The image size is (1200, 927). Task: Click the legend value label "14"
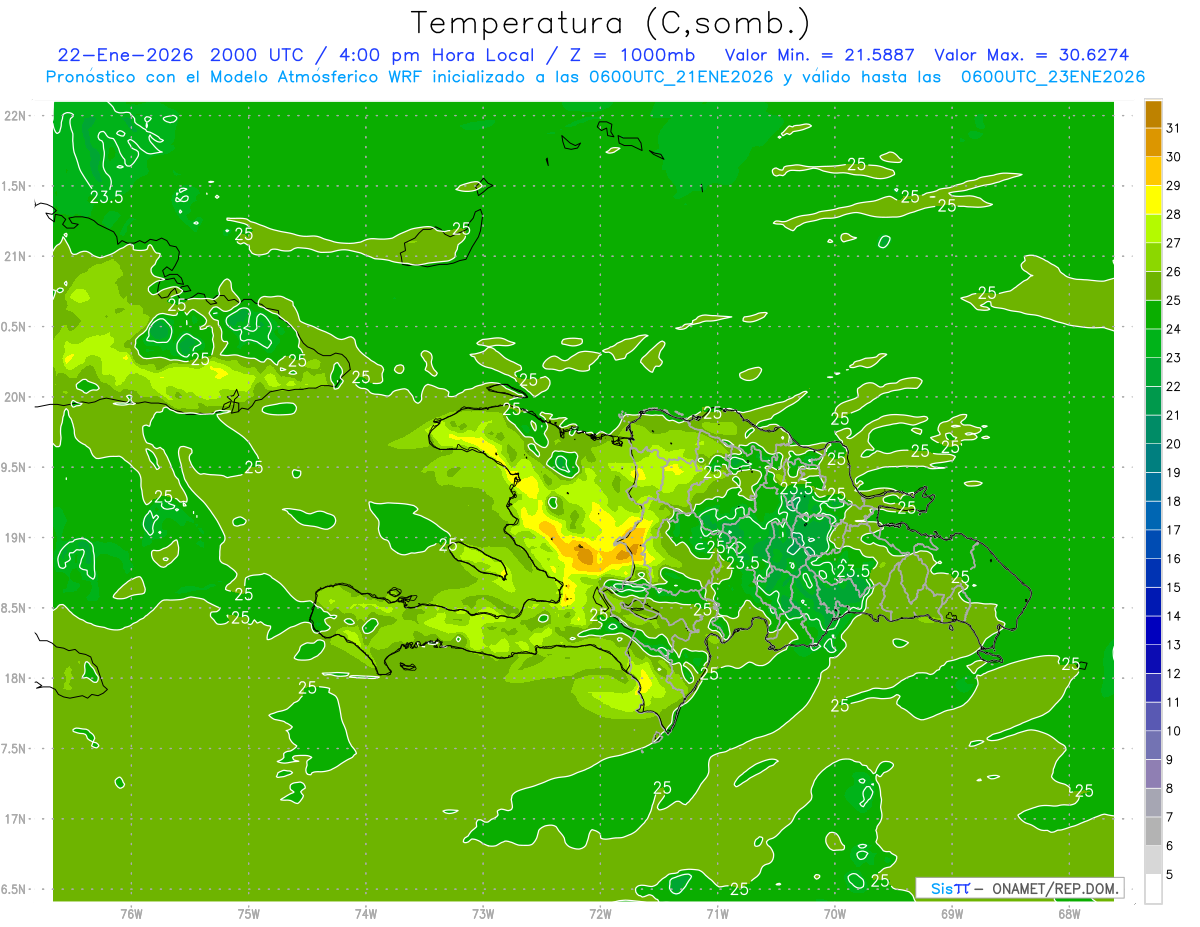pyautogui.click(x=1174, y=616)
